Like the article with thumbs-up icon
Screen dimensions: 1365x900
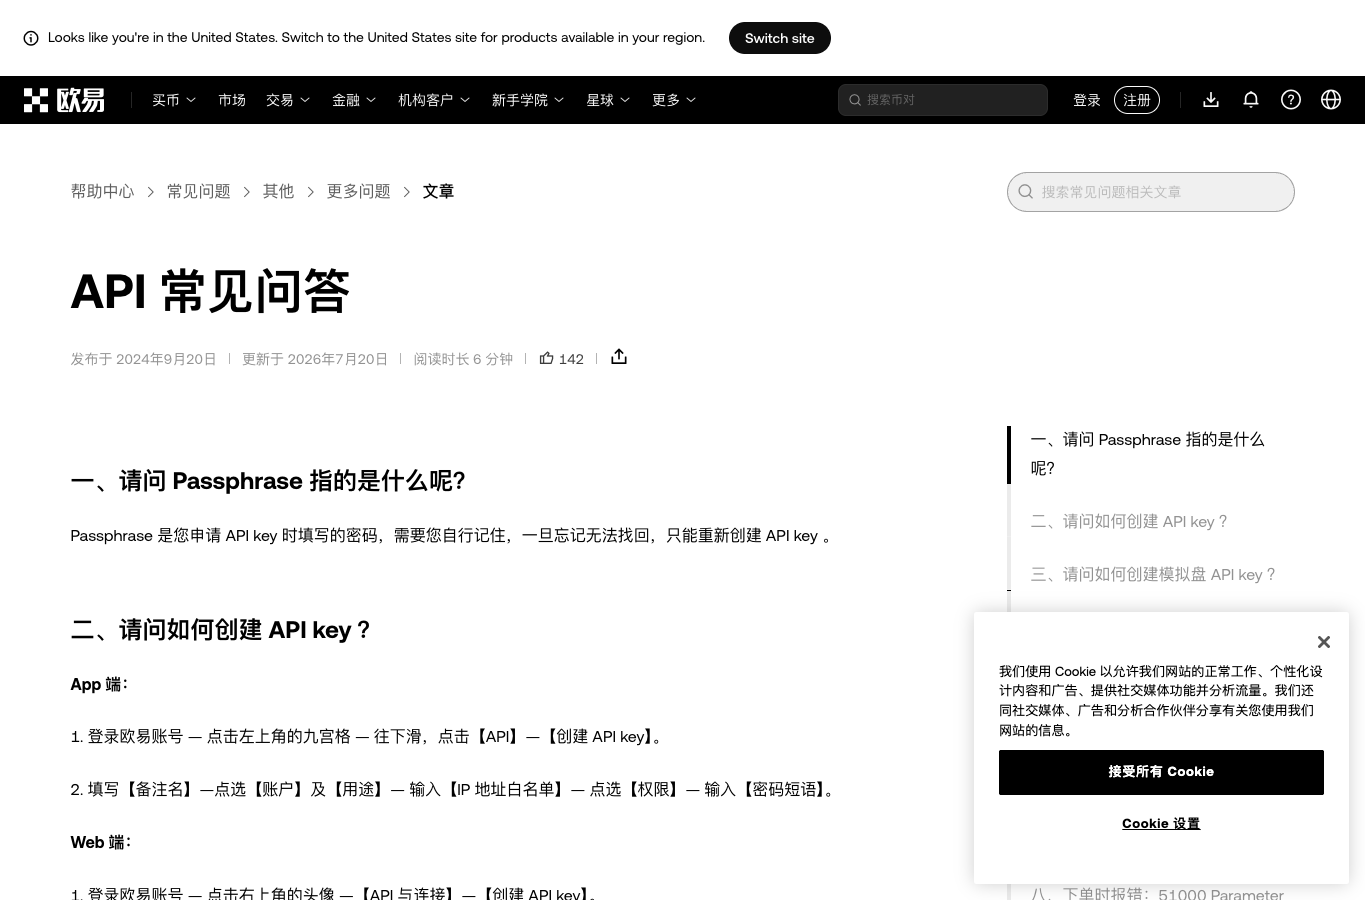click(546, 358)
